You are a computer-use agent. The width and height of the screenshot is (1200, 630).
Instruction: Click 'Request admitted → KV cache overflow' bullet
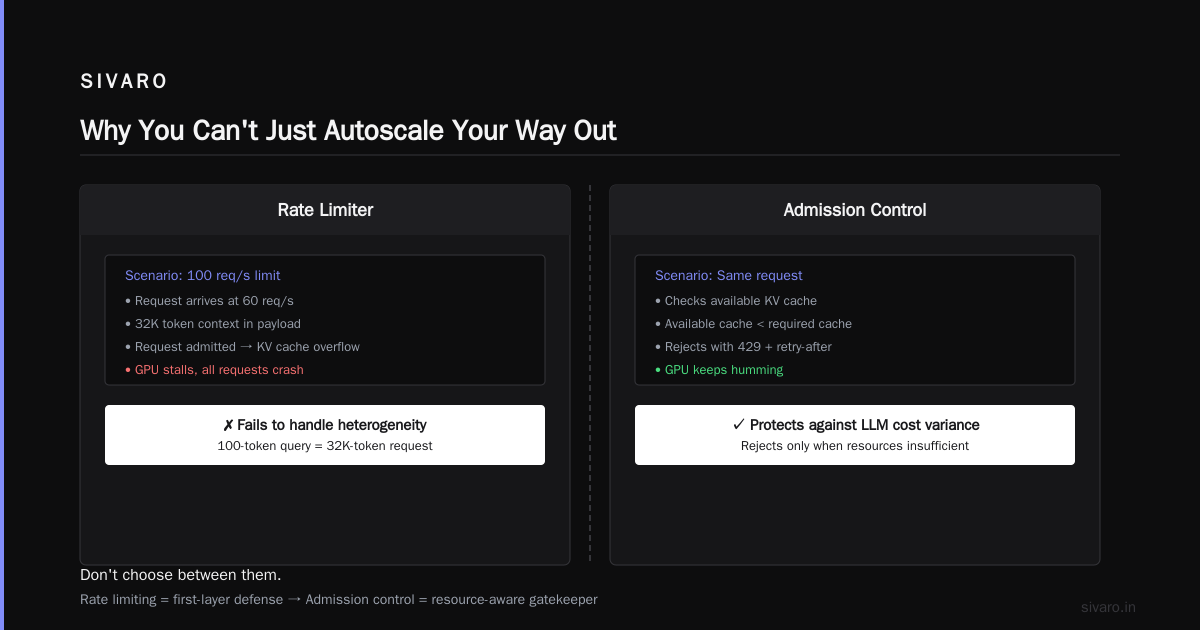(x=242, y=347)
